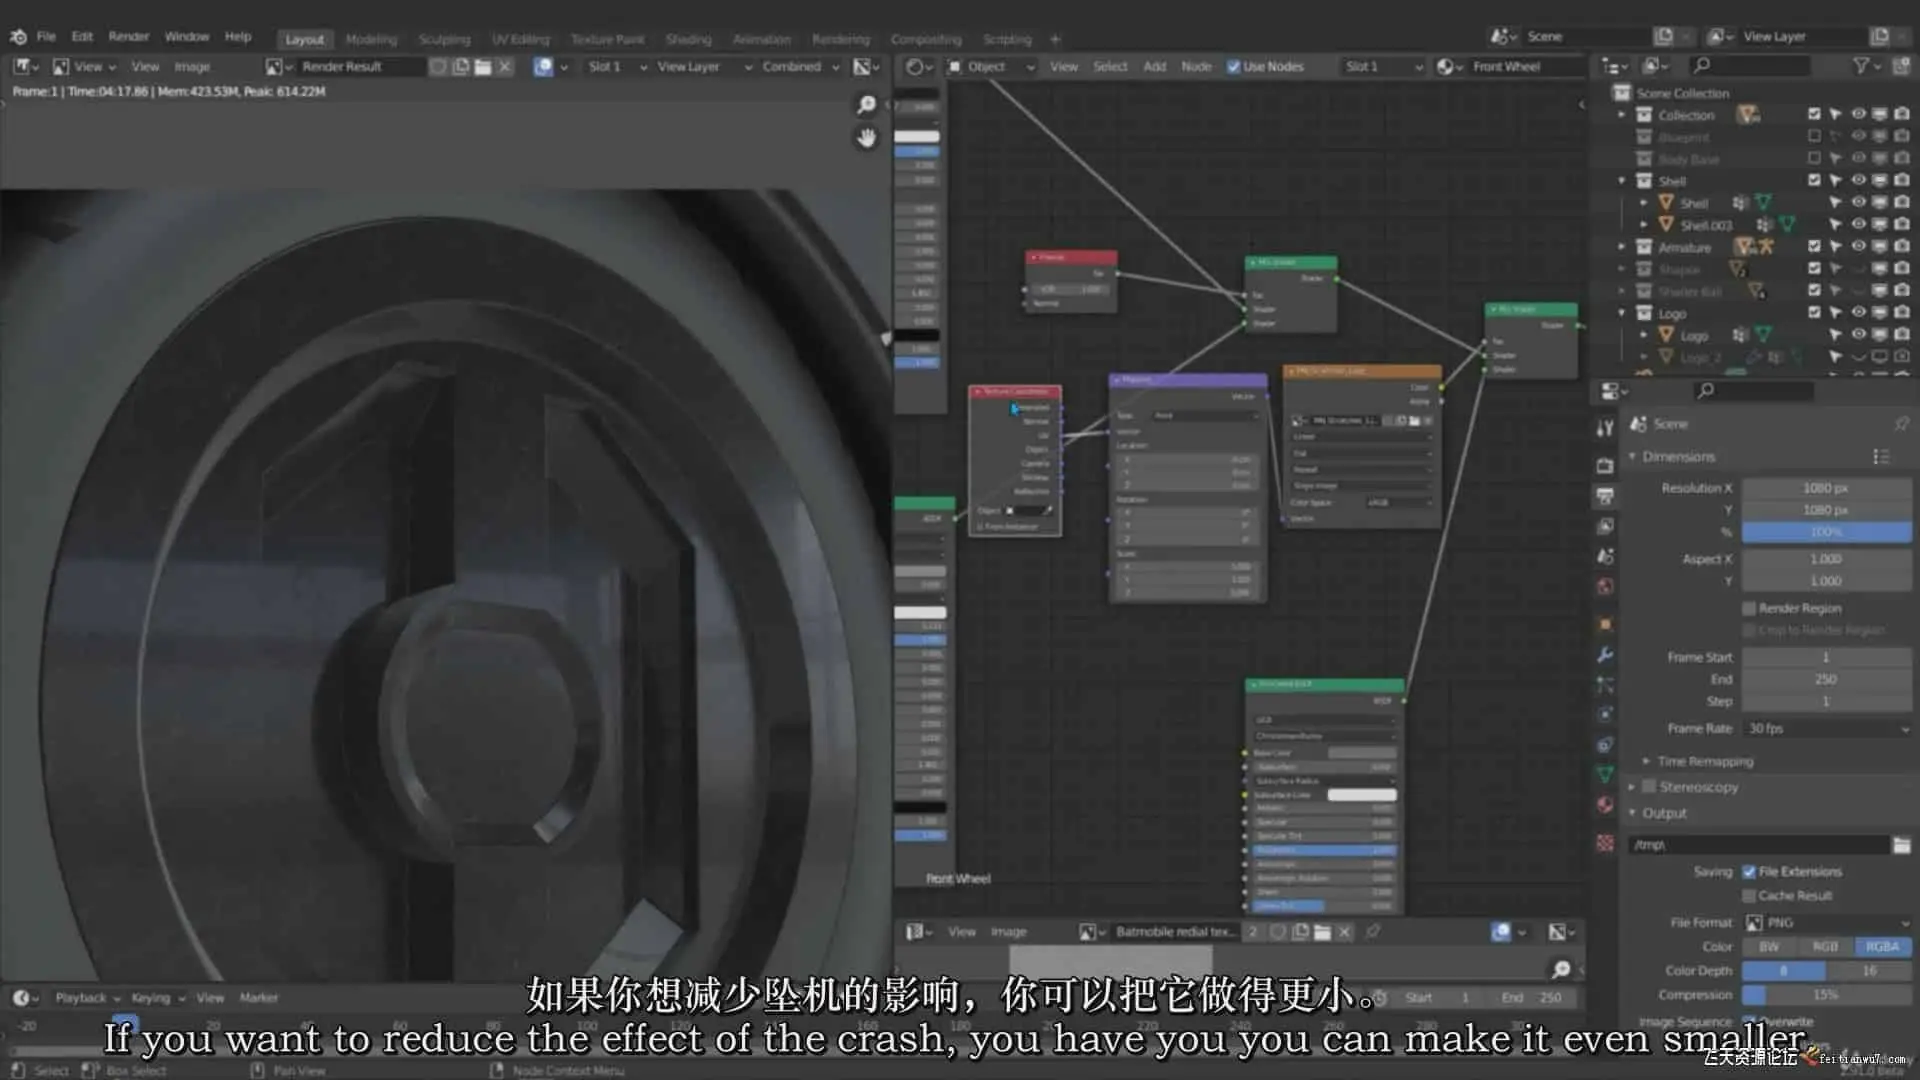
Task: Expand the Time Remapping panel
Action: (x=1704, y=761)
